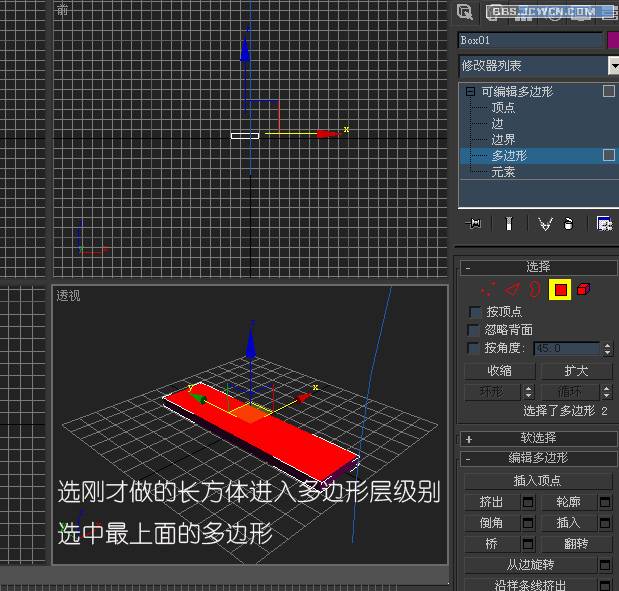Open settings box next to 挤出

(528, 502)
